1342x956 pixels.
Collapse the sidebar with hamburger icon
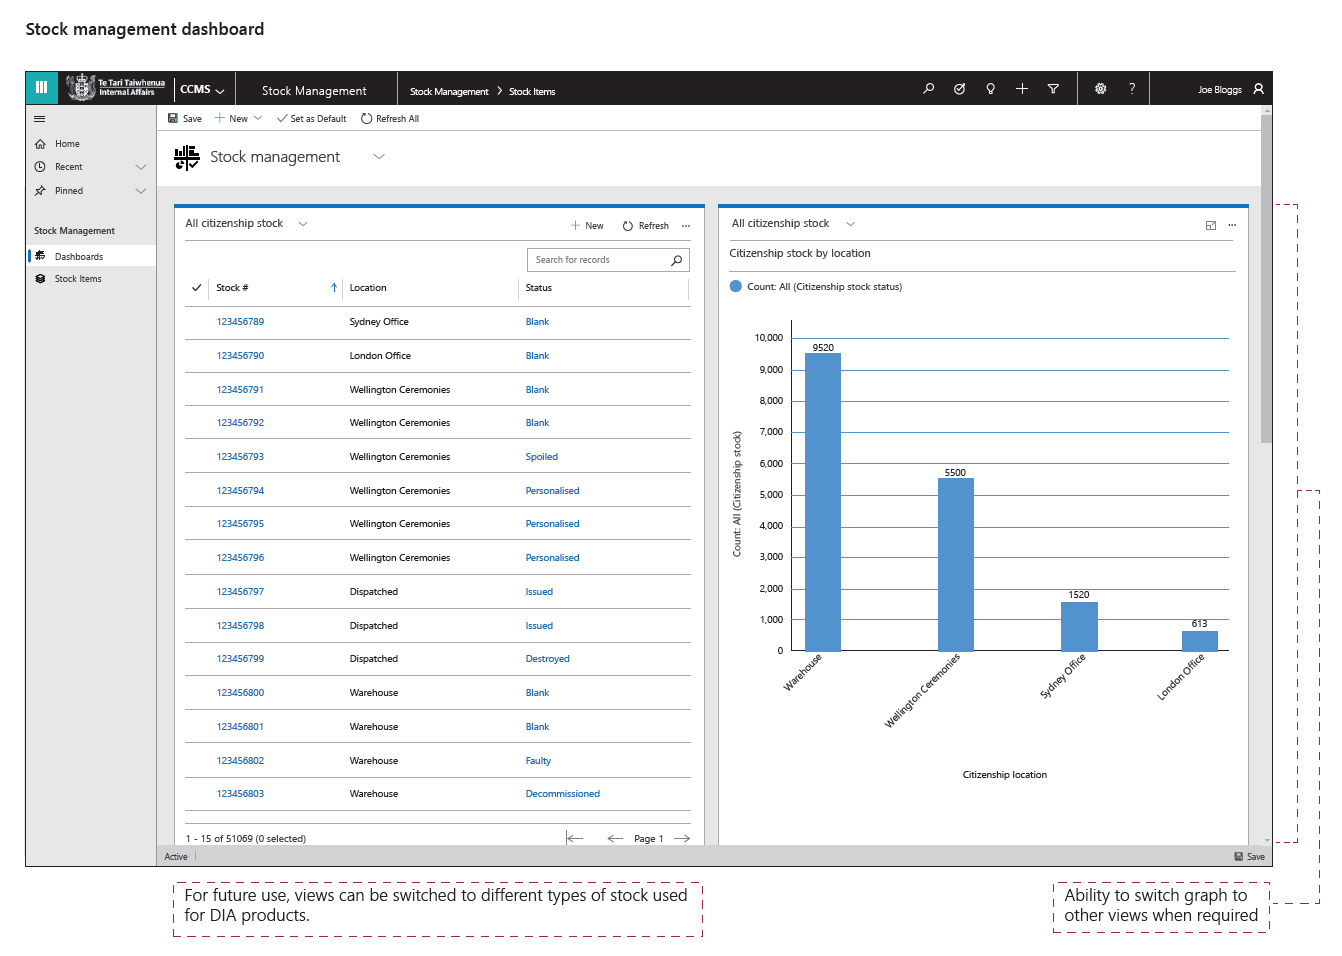[40, 119]
